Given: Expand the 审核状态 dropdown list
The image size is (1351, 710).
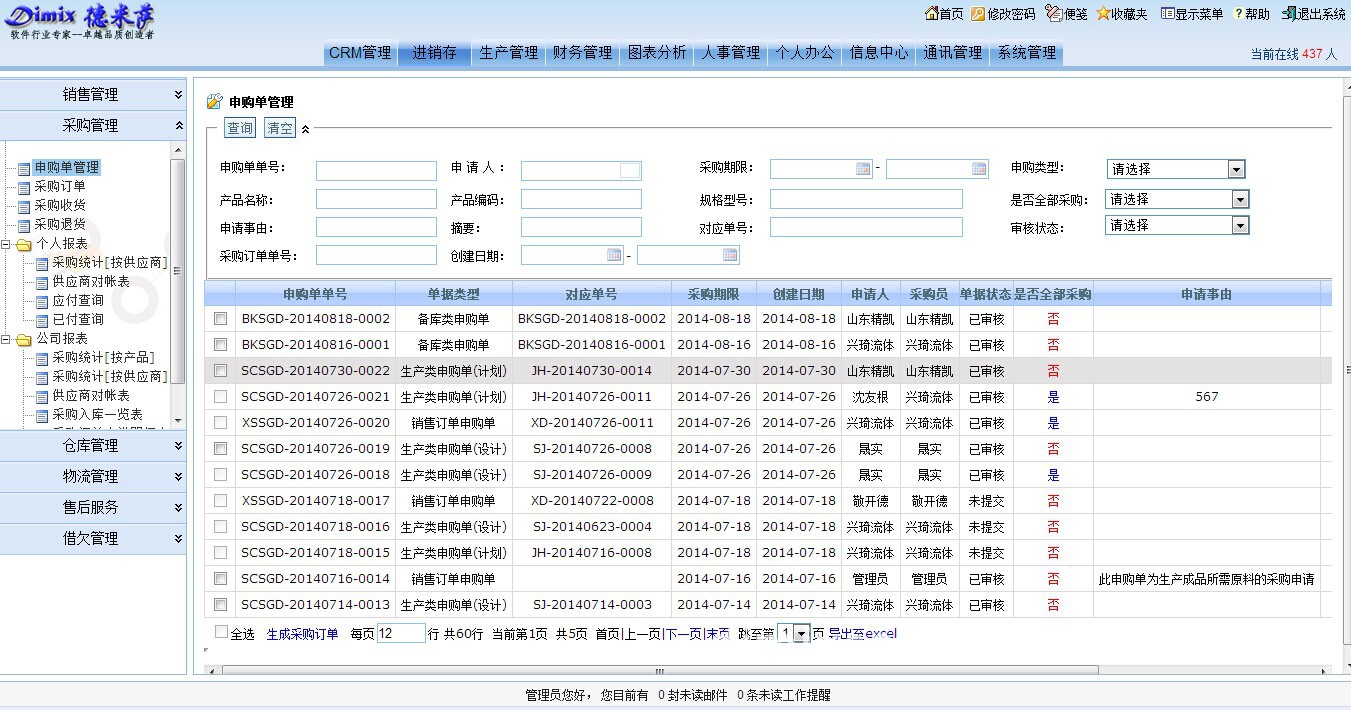Looking at the screenshot, I should [1240, 226].
